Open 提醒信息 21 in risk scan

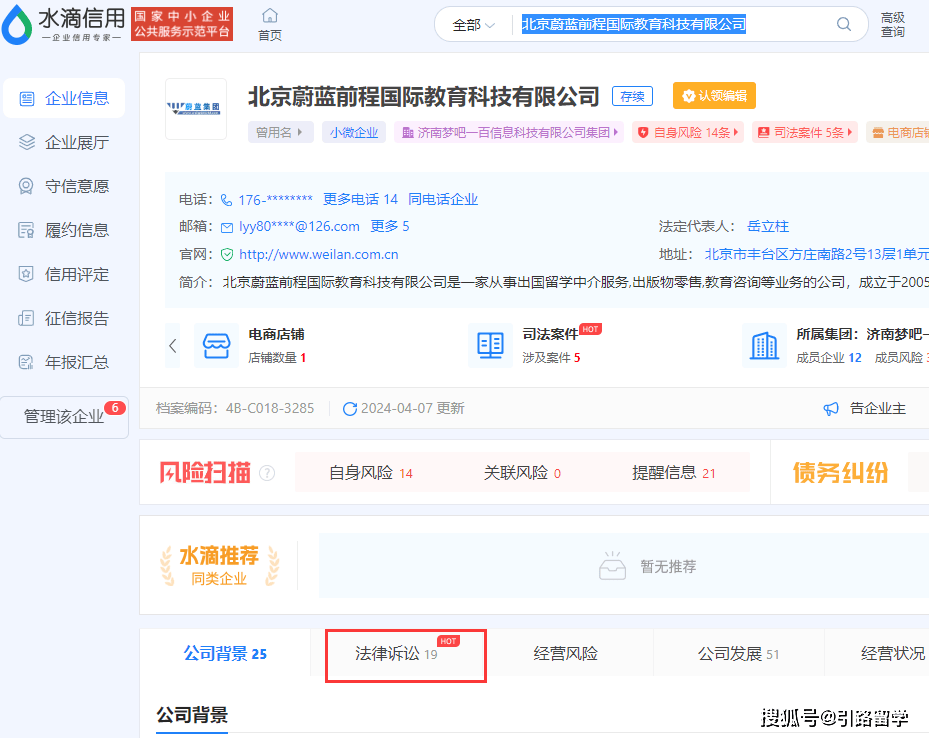tap(674, 473)
